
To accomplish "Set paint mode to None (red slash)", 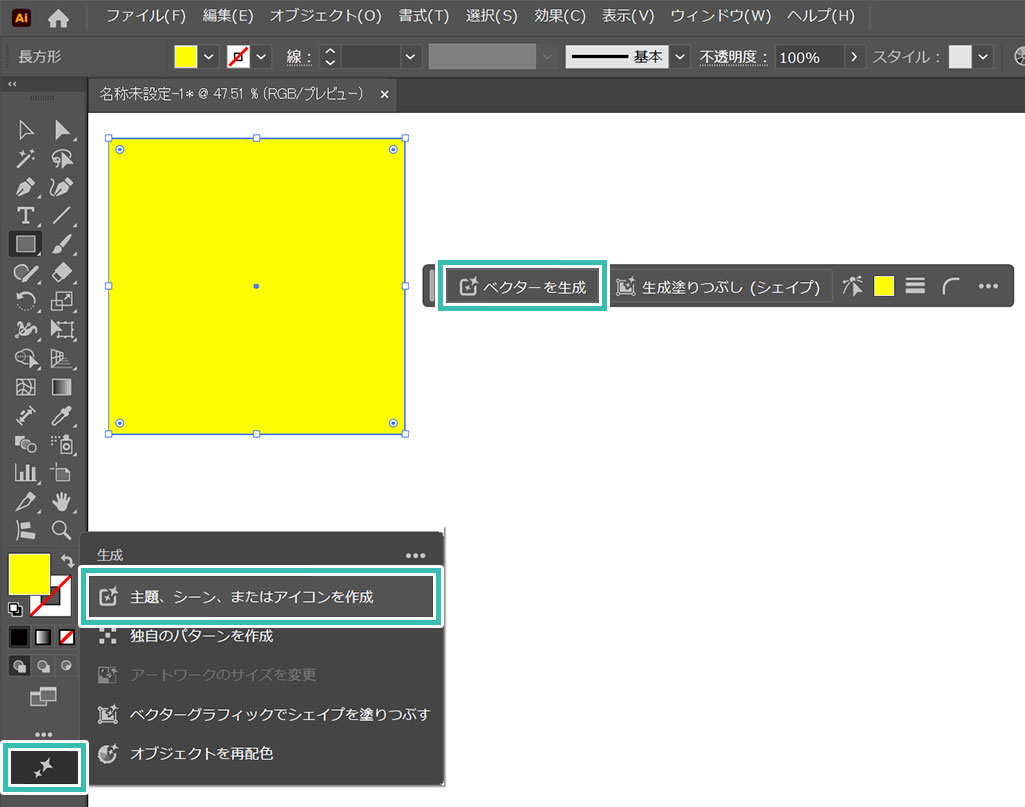I will click(x=67, y=636).
